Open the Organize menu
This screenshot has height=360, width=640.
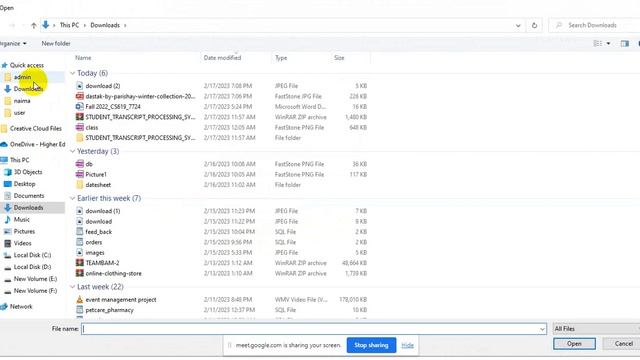tap(12, 43)
